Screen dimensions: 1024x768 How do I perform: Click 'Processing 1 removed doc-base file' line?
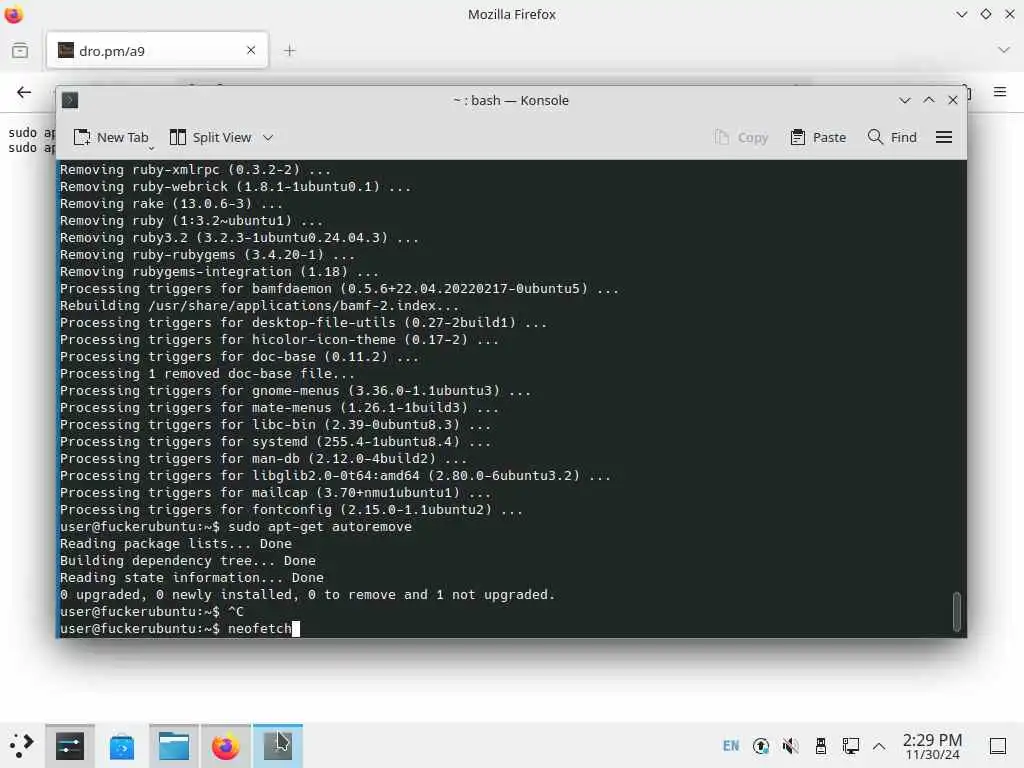point(207,373)
